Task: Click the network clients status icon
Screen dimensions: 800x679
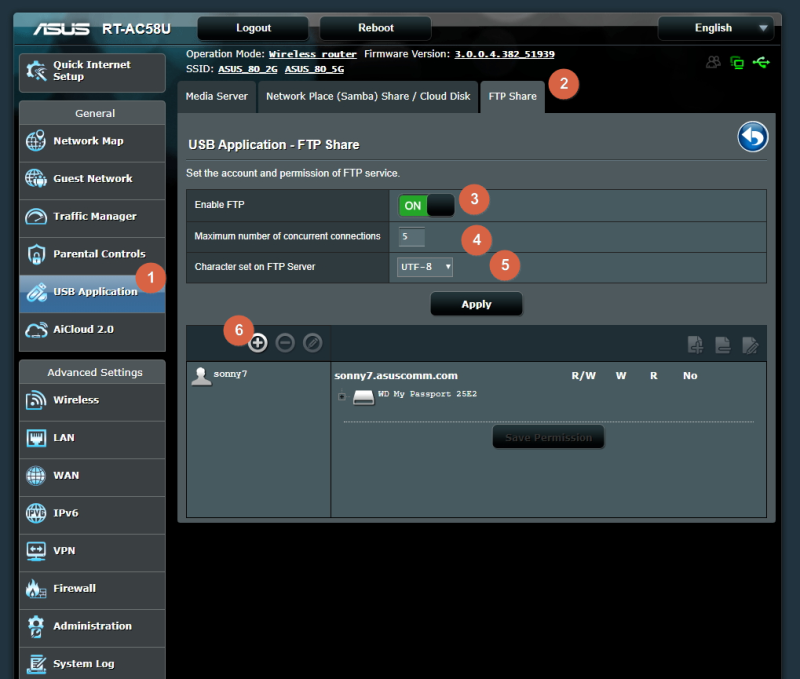Action: pyautogui.click(x=737, y=62)
